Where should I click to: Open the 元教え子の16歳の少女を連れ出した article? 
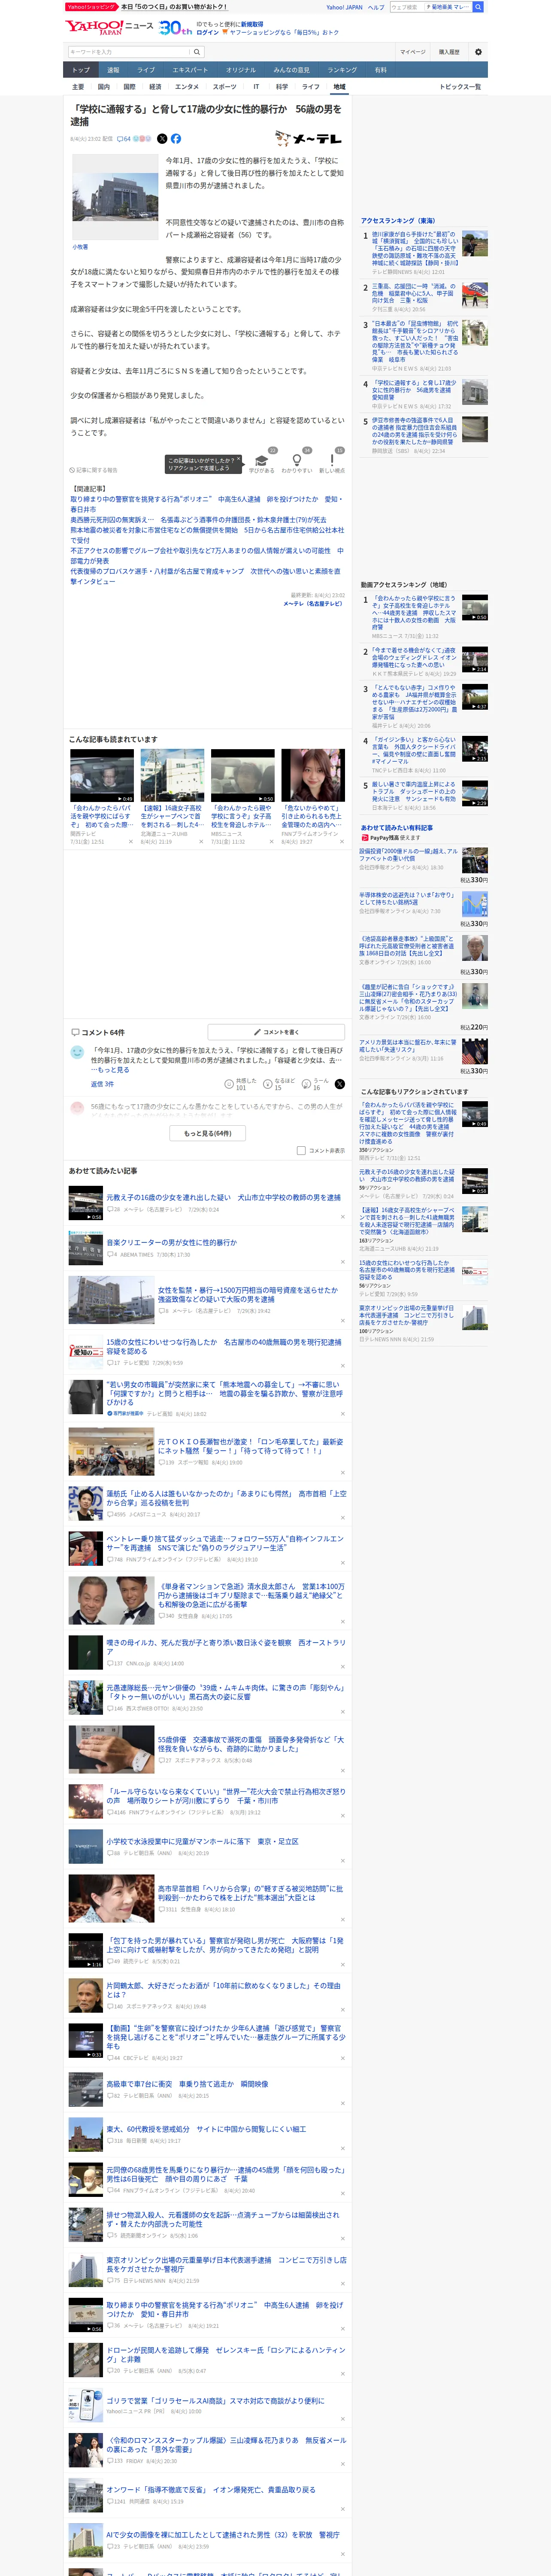[223, 1197]
